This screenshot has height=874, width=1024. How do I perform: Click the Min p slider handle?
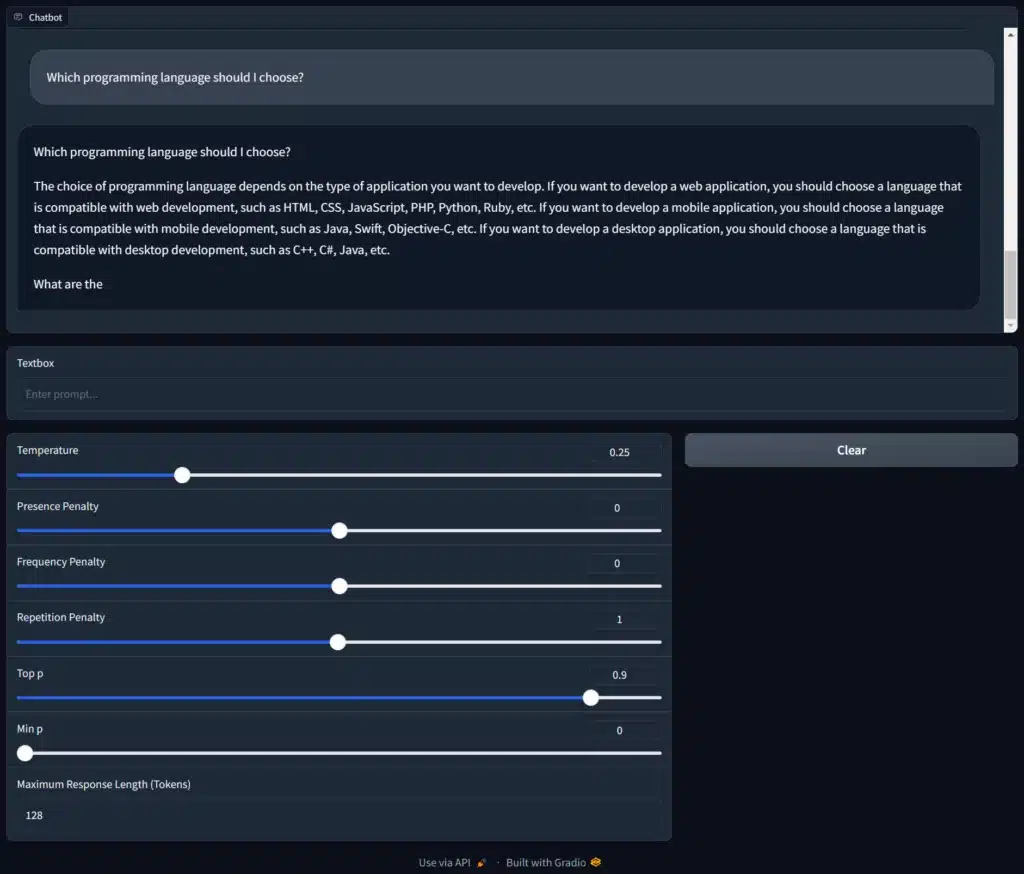coord(25,753)
